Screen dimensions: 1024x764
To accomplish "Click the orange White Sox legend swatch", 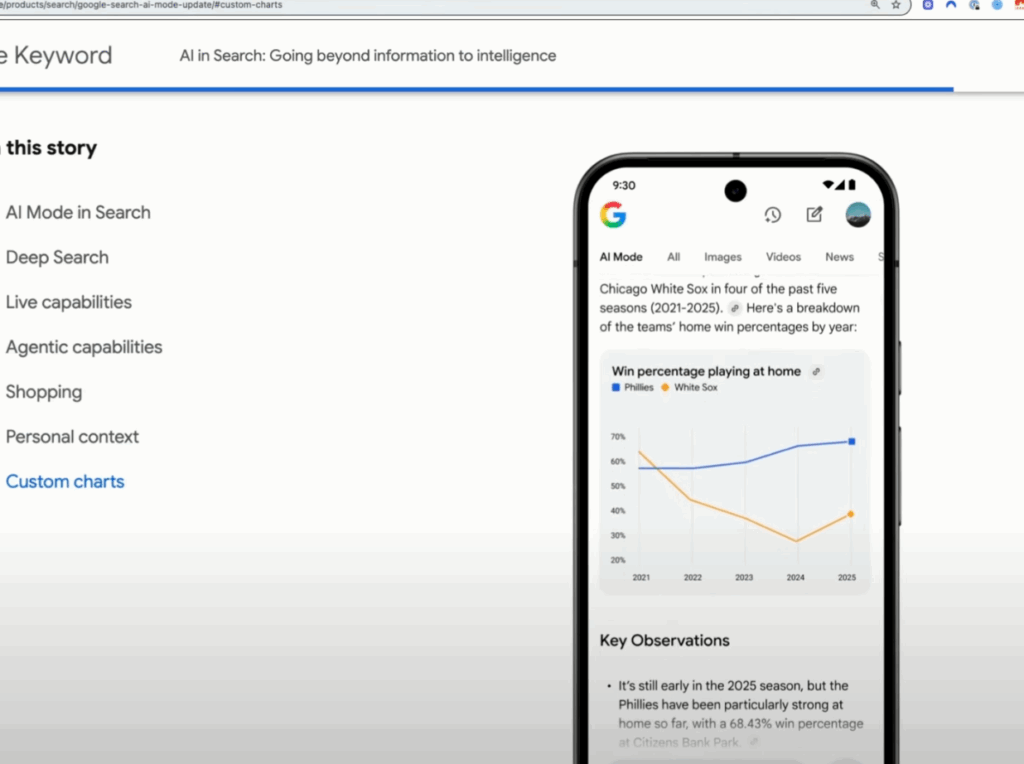I will click(x=665, y=387).
